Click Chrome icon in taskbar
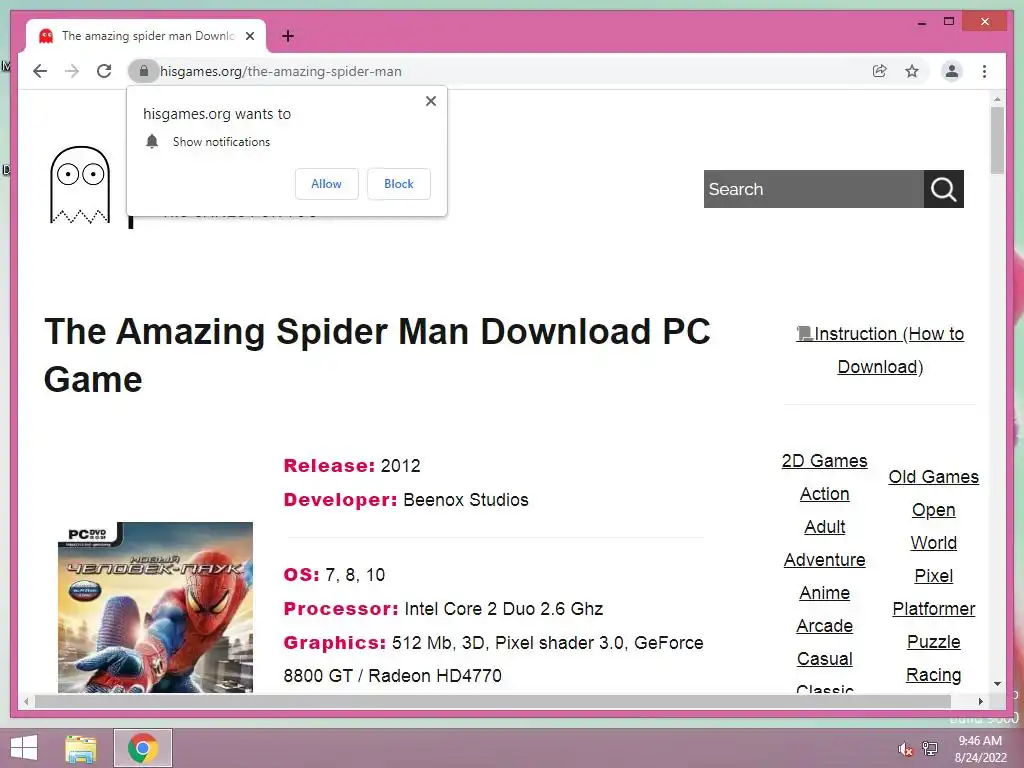 (x=142, y=748)
